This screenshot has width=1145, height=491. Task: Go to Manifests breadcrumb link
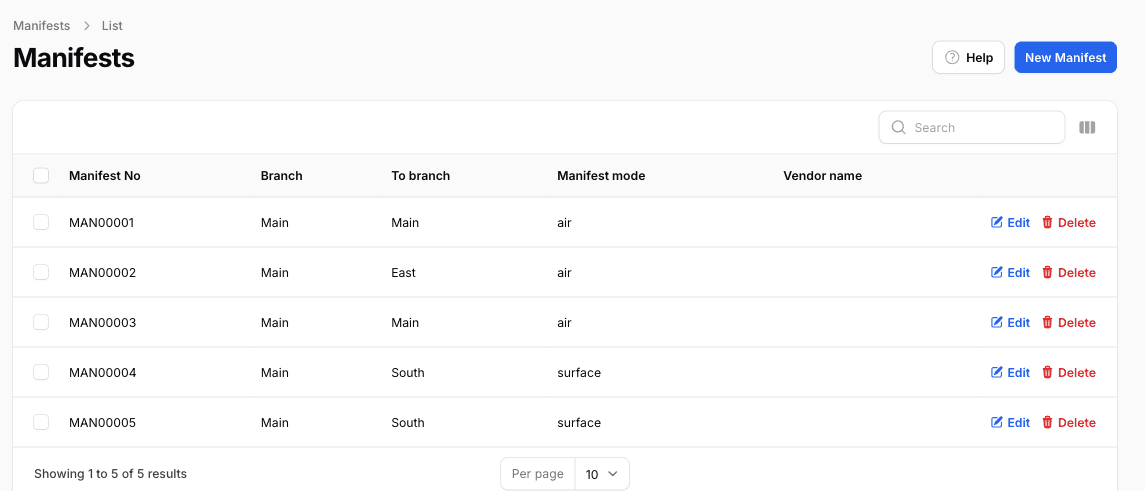click(42, 26)
